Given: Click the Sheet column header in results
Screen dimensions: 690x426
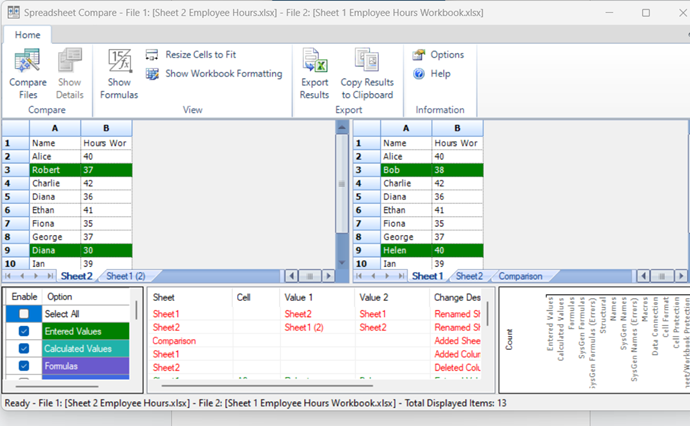Looking at the screenshot, I should [x=190, y=297].
